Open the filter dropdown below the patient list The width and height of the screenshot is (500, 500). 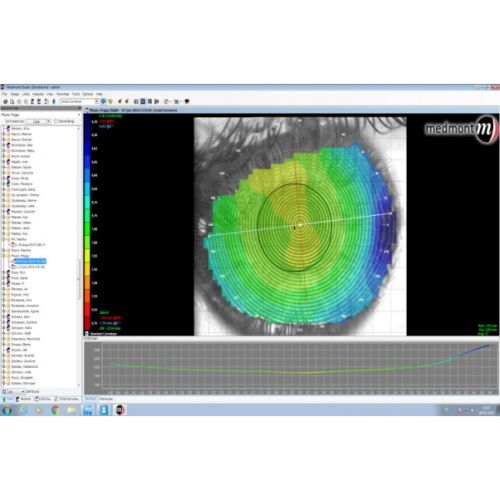tap(16, 391)
